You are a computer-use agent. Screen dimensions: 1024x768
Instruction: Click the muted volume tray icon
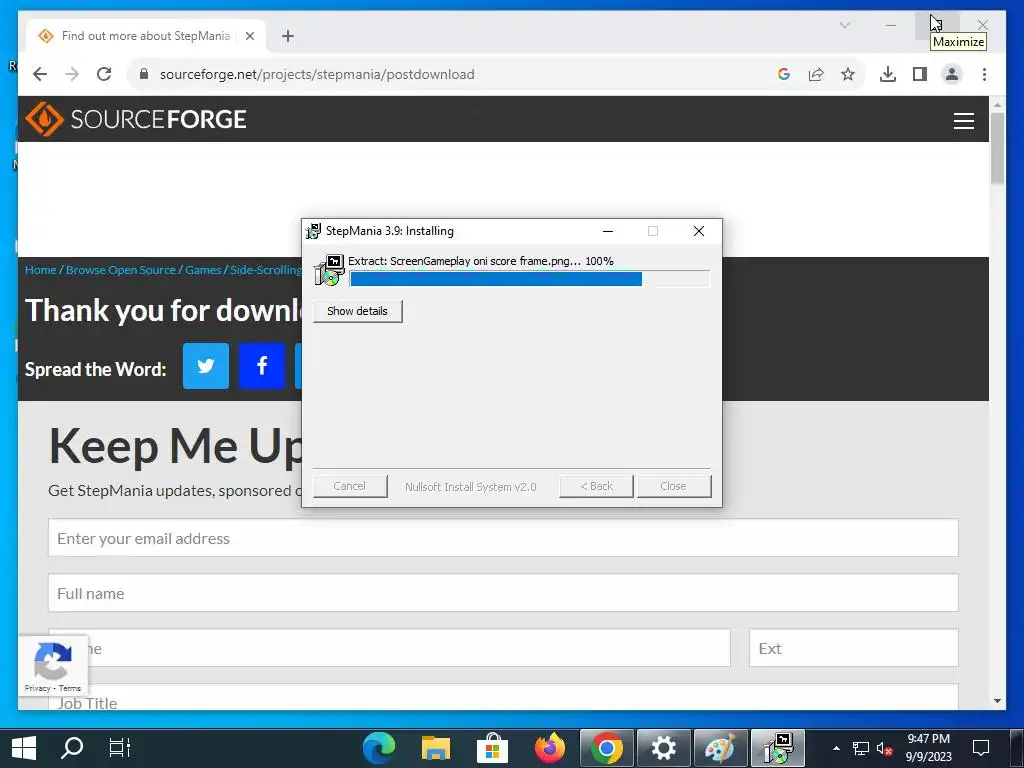tap(884, 748)
